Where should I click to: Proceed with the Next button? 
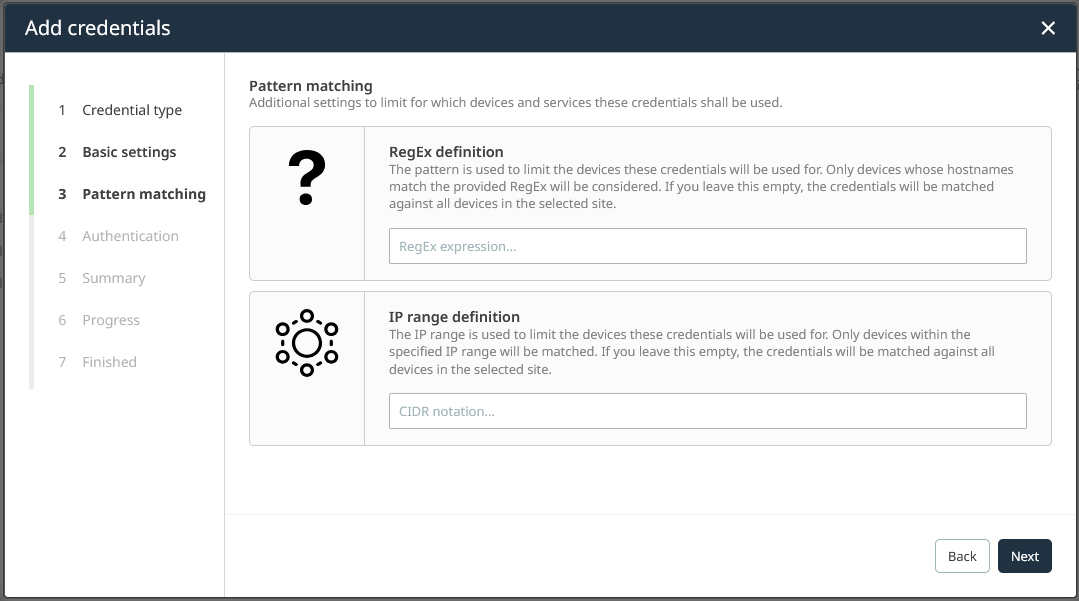pyautogui.click(x=1024, y=556)
